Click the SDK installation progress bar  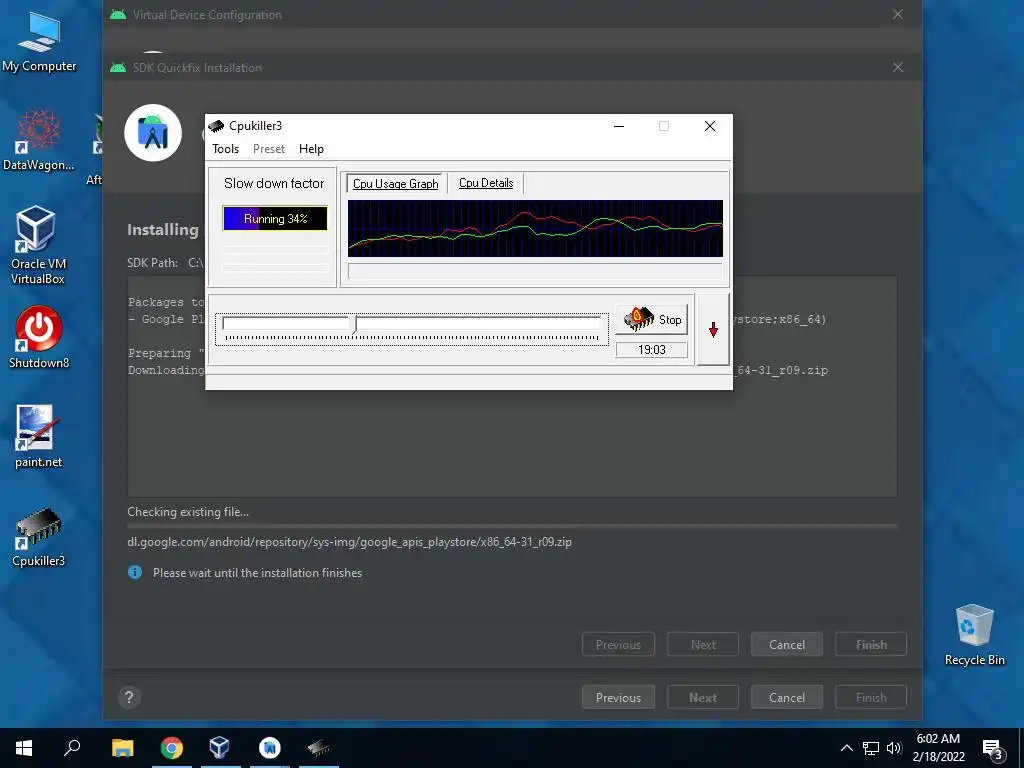[512, 526]
